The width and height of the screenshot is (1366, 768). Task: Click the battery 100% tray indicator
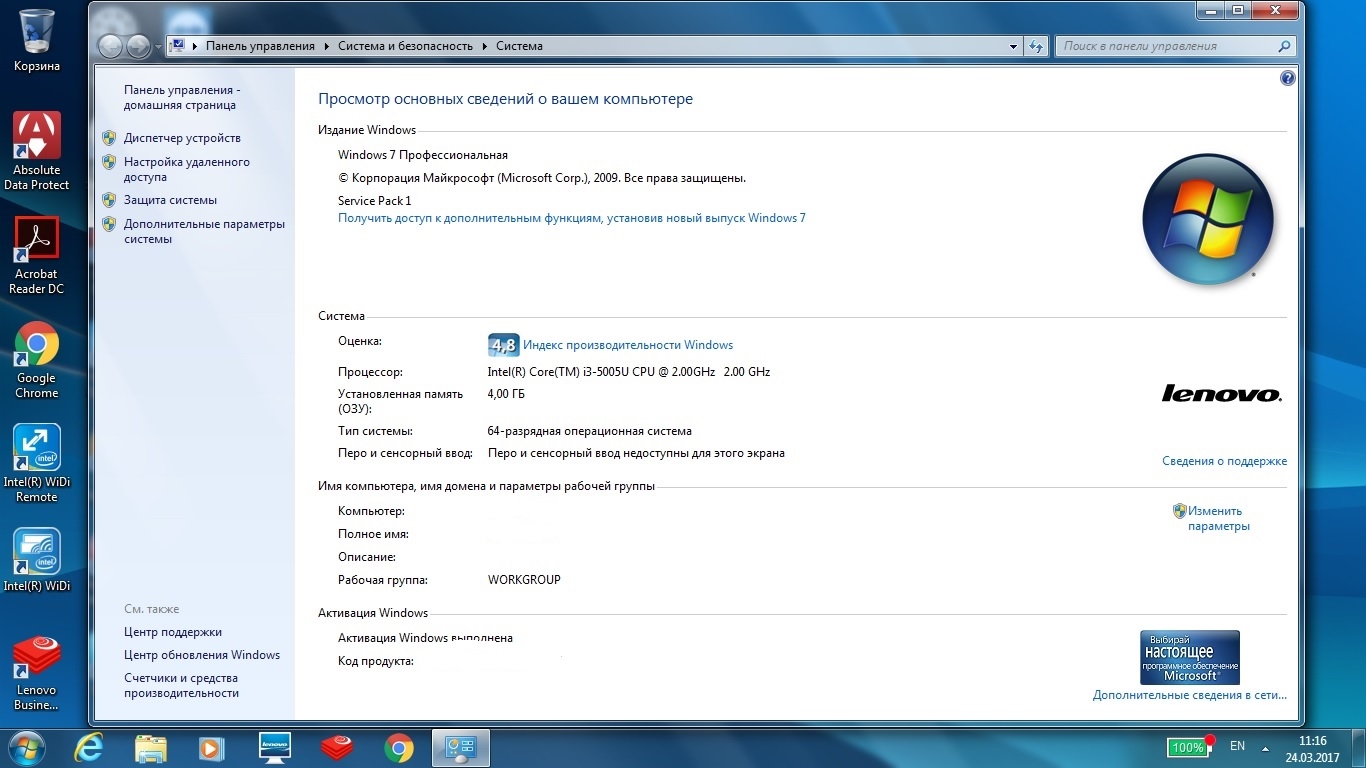1188,747
